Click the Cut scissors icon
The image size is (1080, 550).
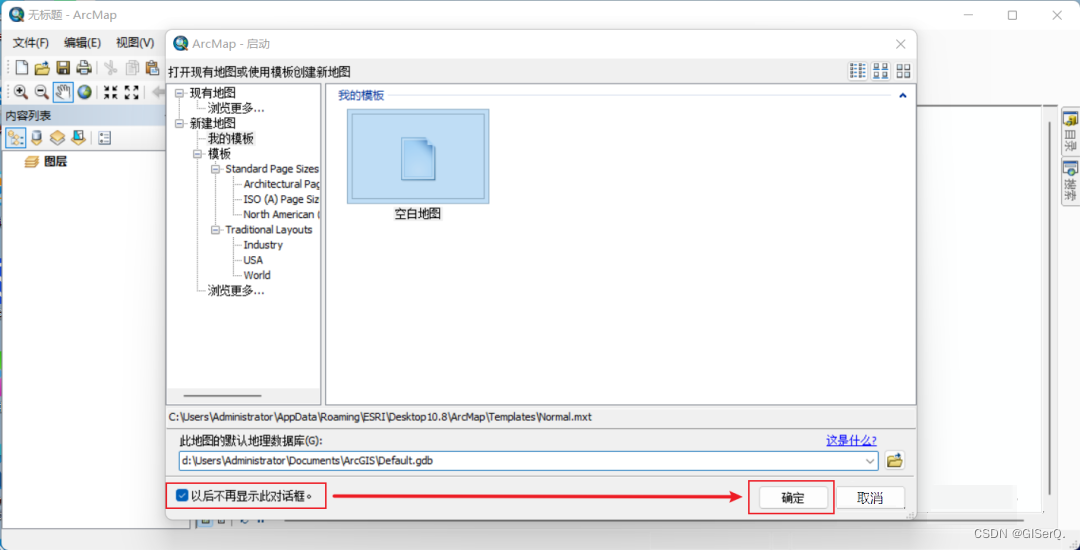(110, 67)
